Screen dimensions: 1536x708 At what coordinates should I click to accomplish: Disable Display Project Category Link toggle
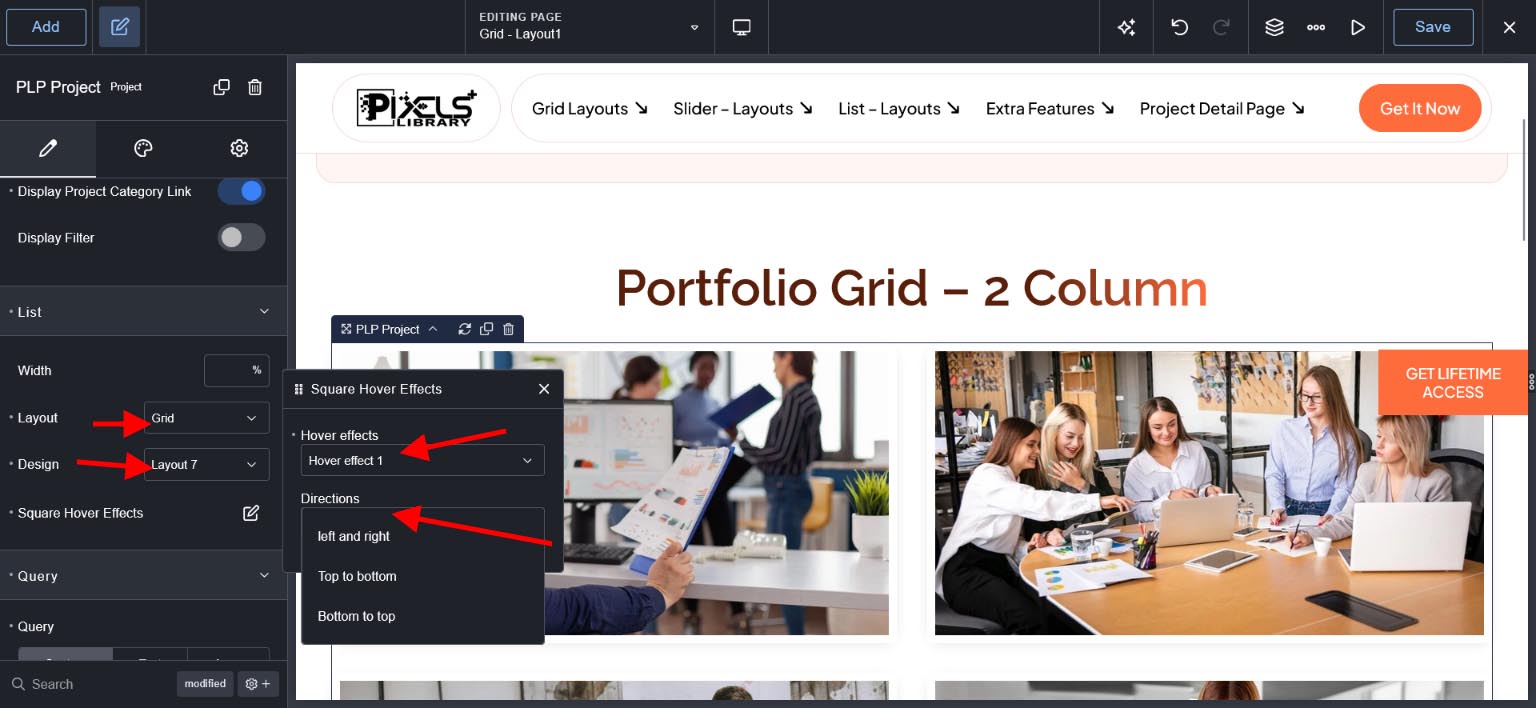pyautogui.click(x=242, y=191)
